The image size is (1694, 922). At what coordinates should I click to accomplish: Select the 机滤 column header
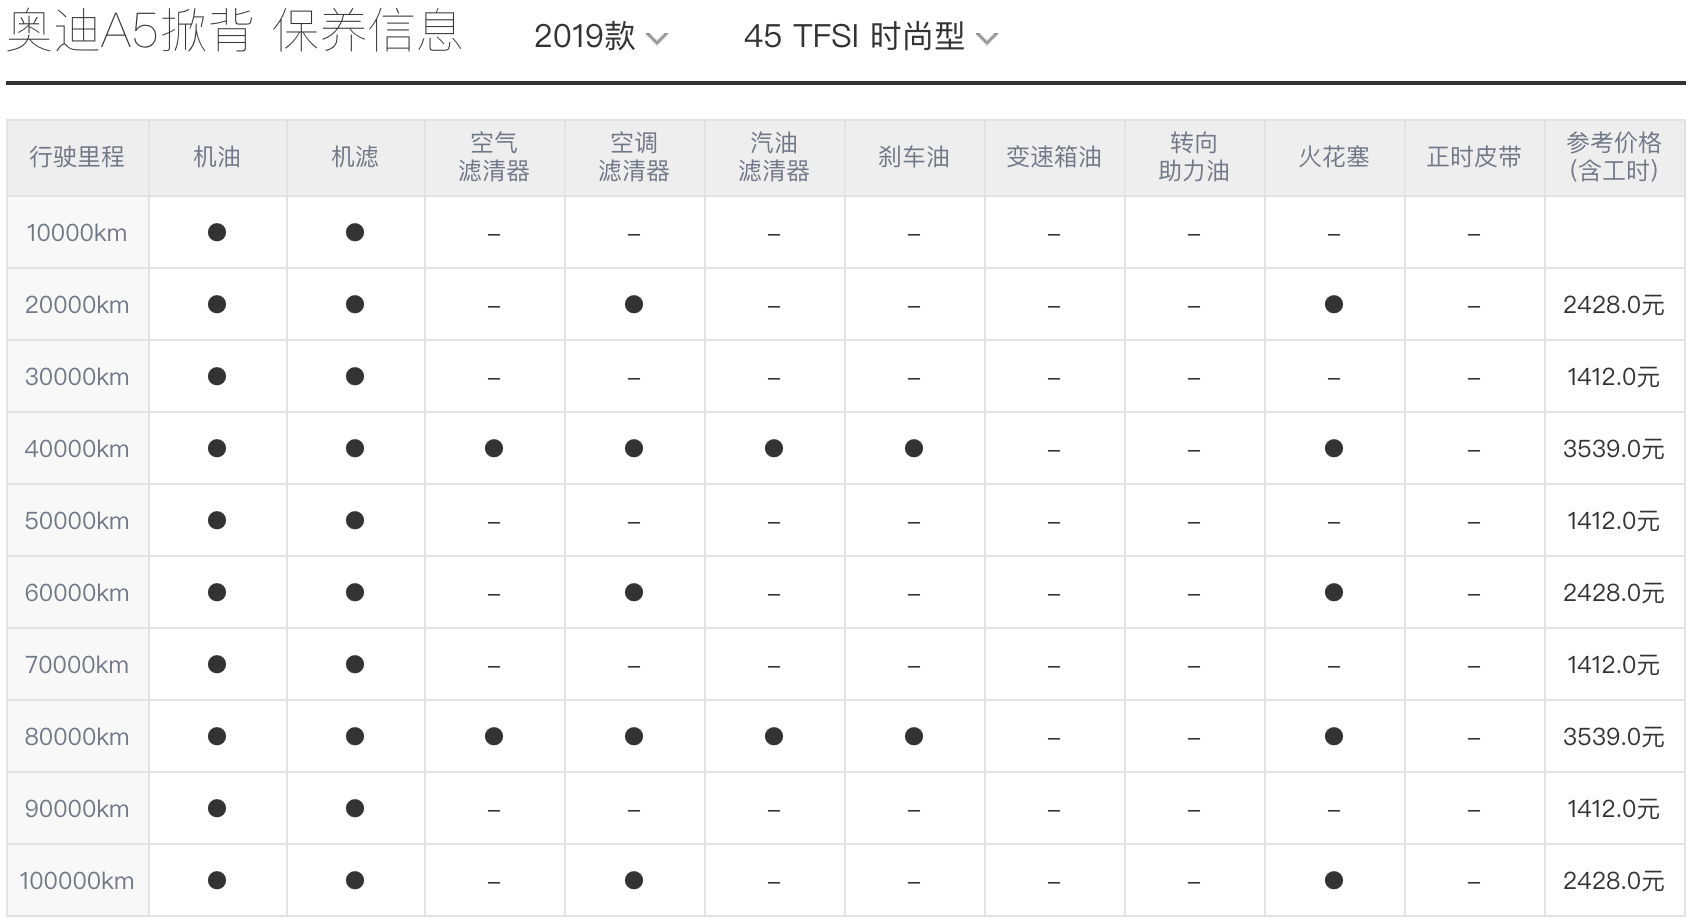click(355, 157)
